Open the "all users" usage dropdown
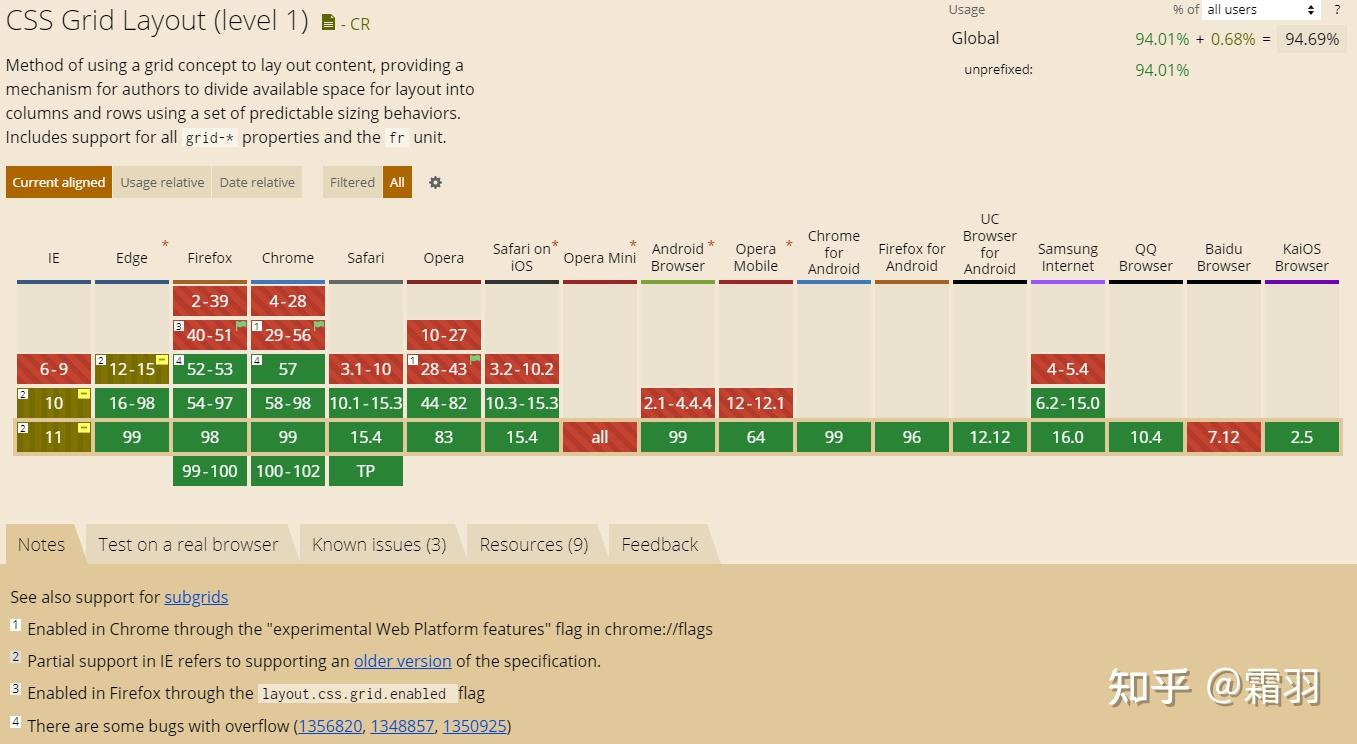Viewport: 1357px width, 744px height. [x=1260, y=10]
